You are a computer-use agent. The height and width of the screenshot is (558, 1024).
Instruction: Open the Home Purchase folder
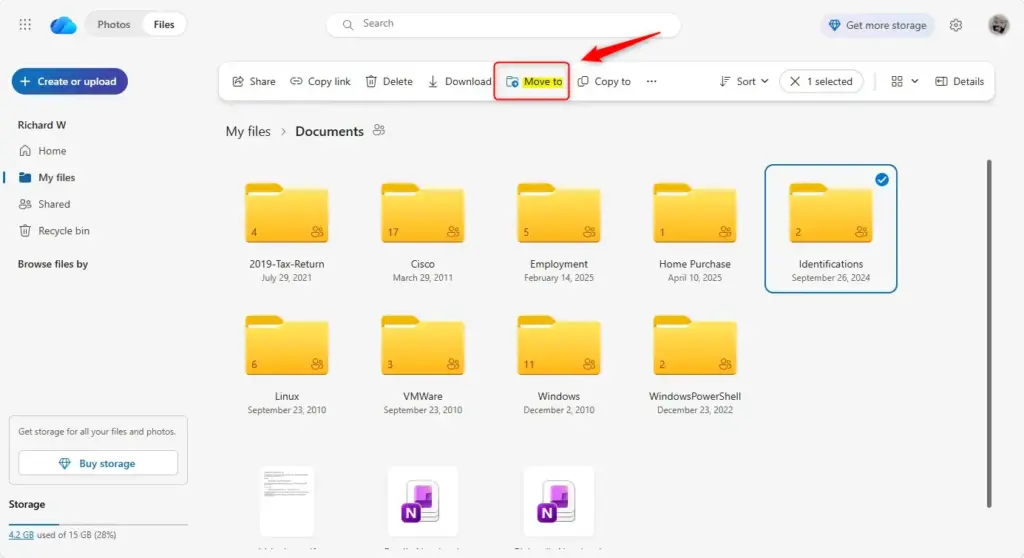tap(694, 213)
